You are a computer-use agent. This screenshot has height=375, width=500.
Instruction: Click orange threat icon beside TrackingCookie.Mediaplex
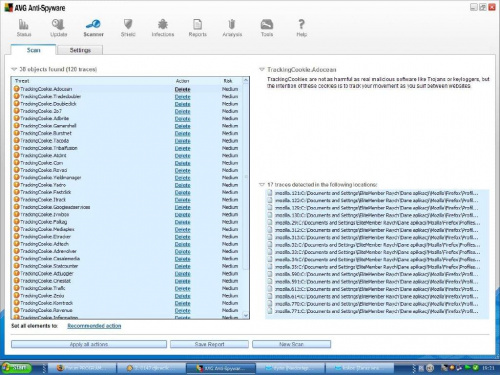[x=16, y=229]
